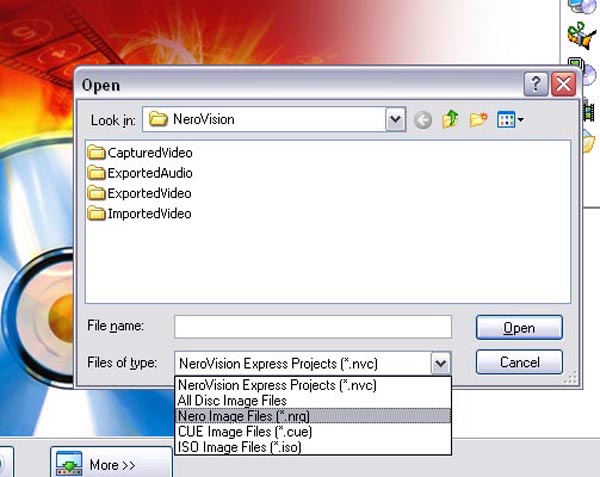Create a new folder
Viewport: 600px width, 477px height.
click(478, 120)
